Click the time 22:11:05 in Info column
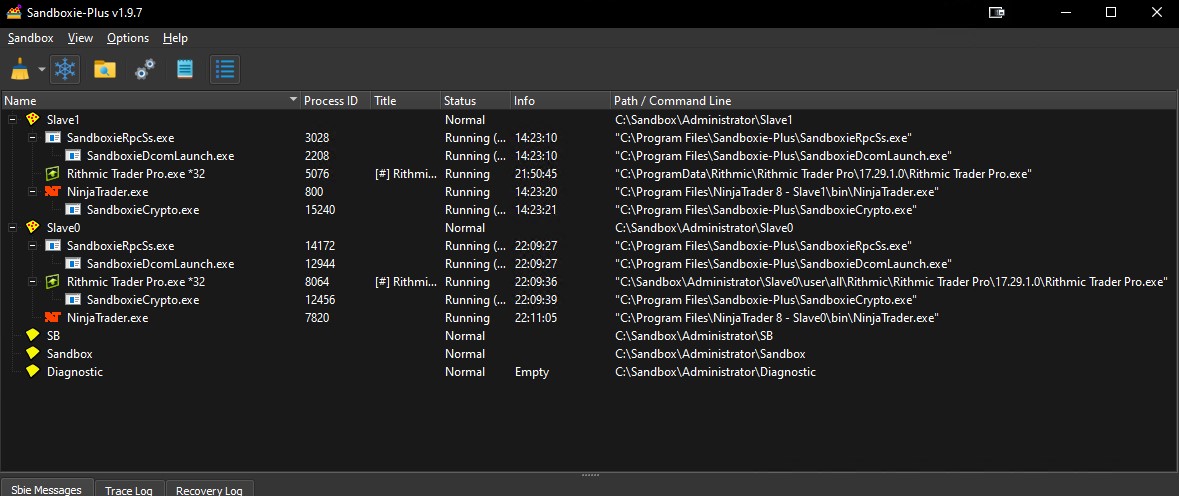The image size is (1179, 496). (x=535, y=318)
